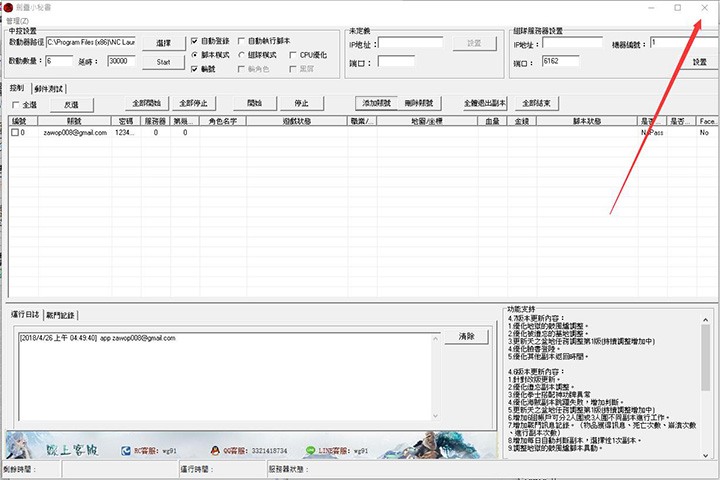Image resolution: width=720 pixels, height=480 pixels.
Task: Enable the 自動執行腳本 checkbox
Action: tap(240, 41)
